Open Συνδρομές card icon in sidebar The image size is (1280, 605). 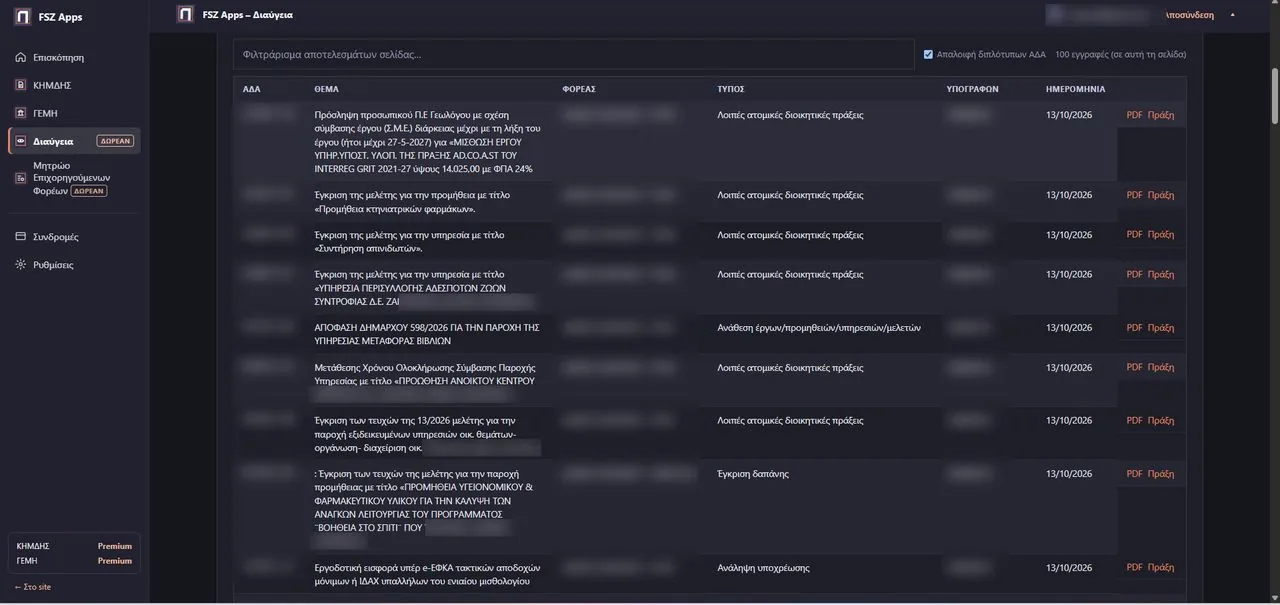[x=21, y=237]
